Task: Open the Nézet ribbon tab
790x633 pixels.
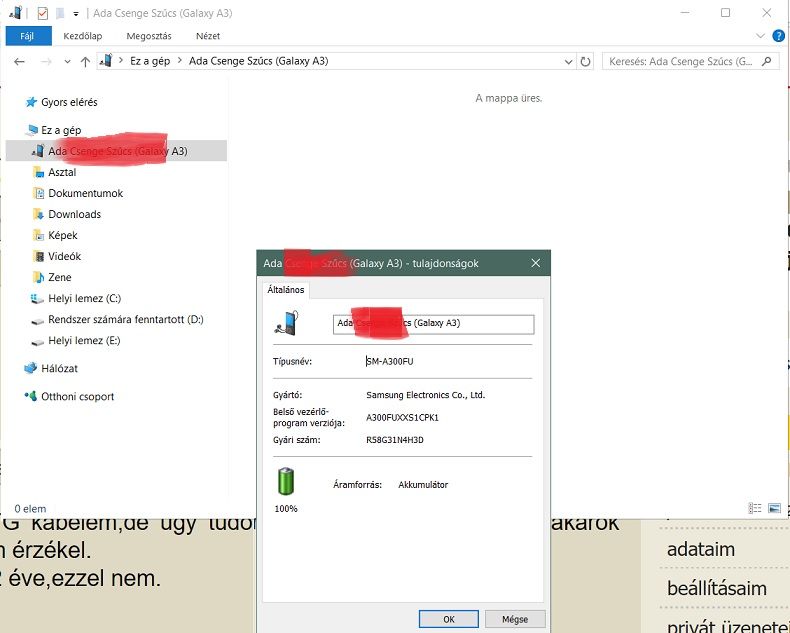Action: point(208,36)
